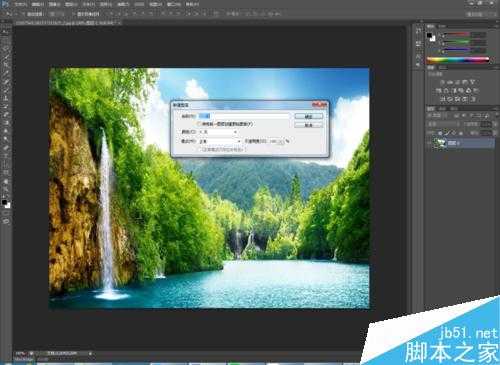Screen dimensions: 500x365
Task: Click the layer Name input field
Action: click(244, 116)
